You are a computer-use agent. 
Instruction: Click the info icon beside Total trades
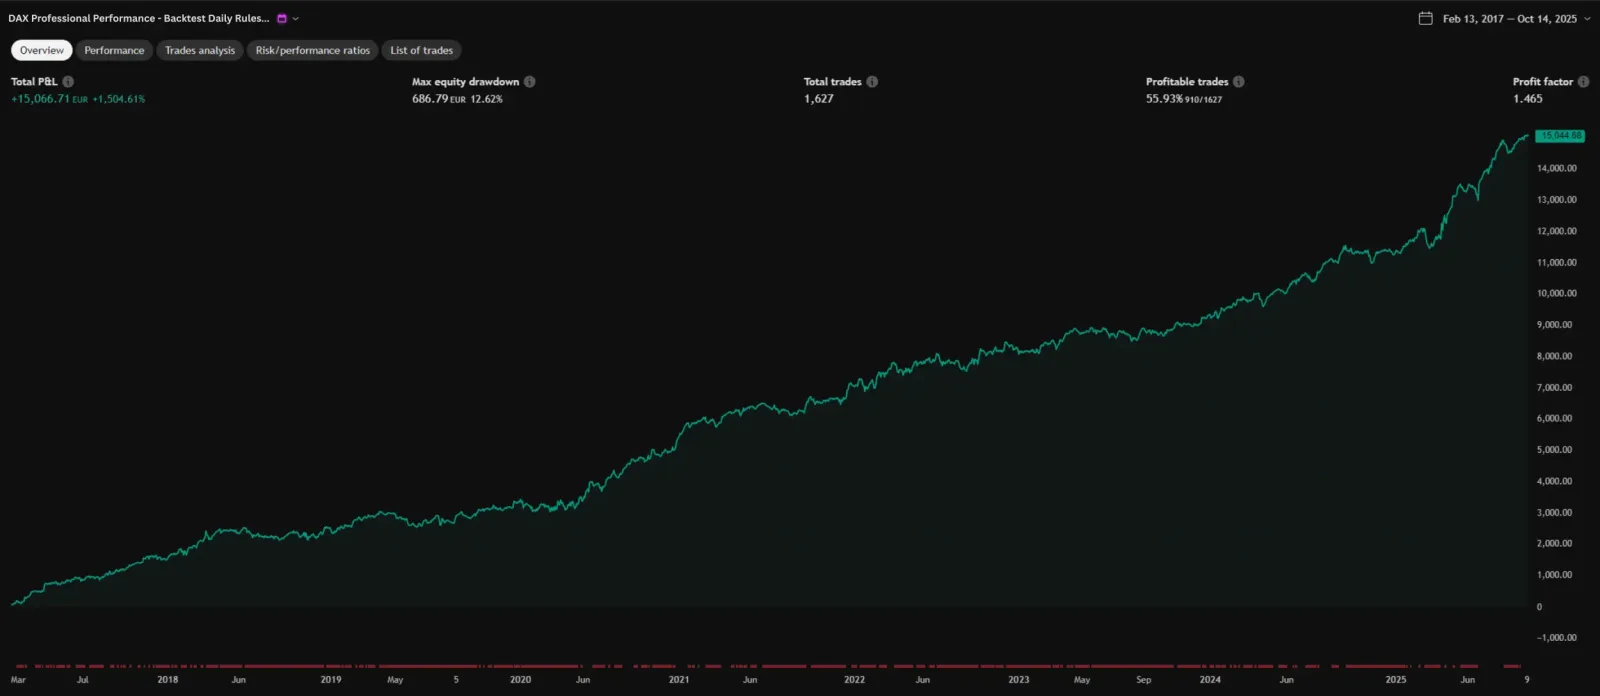pos(872,82)
